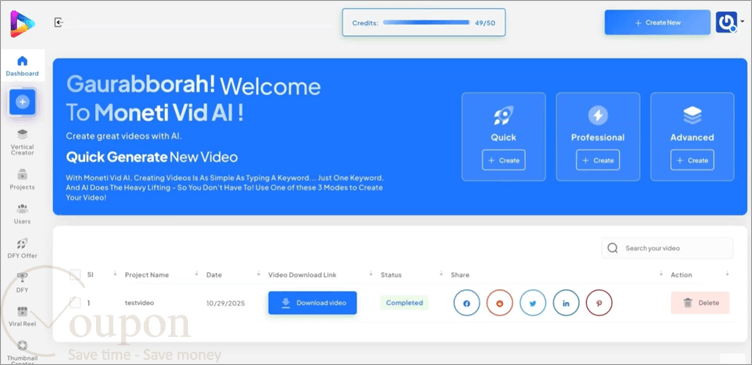Create an Advanced mode video
The width and height of the screenshot is (752, 365).
click(692, 160)
